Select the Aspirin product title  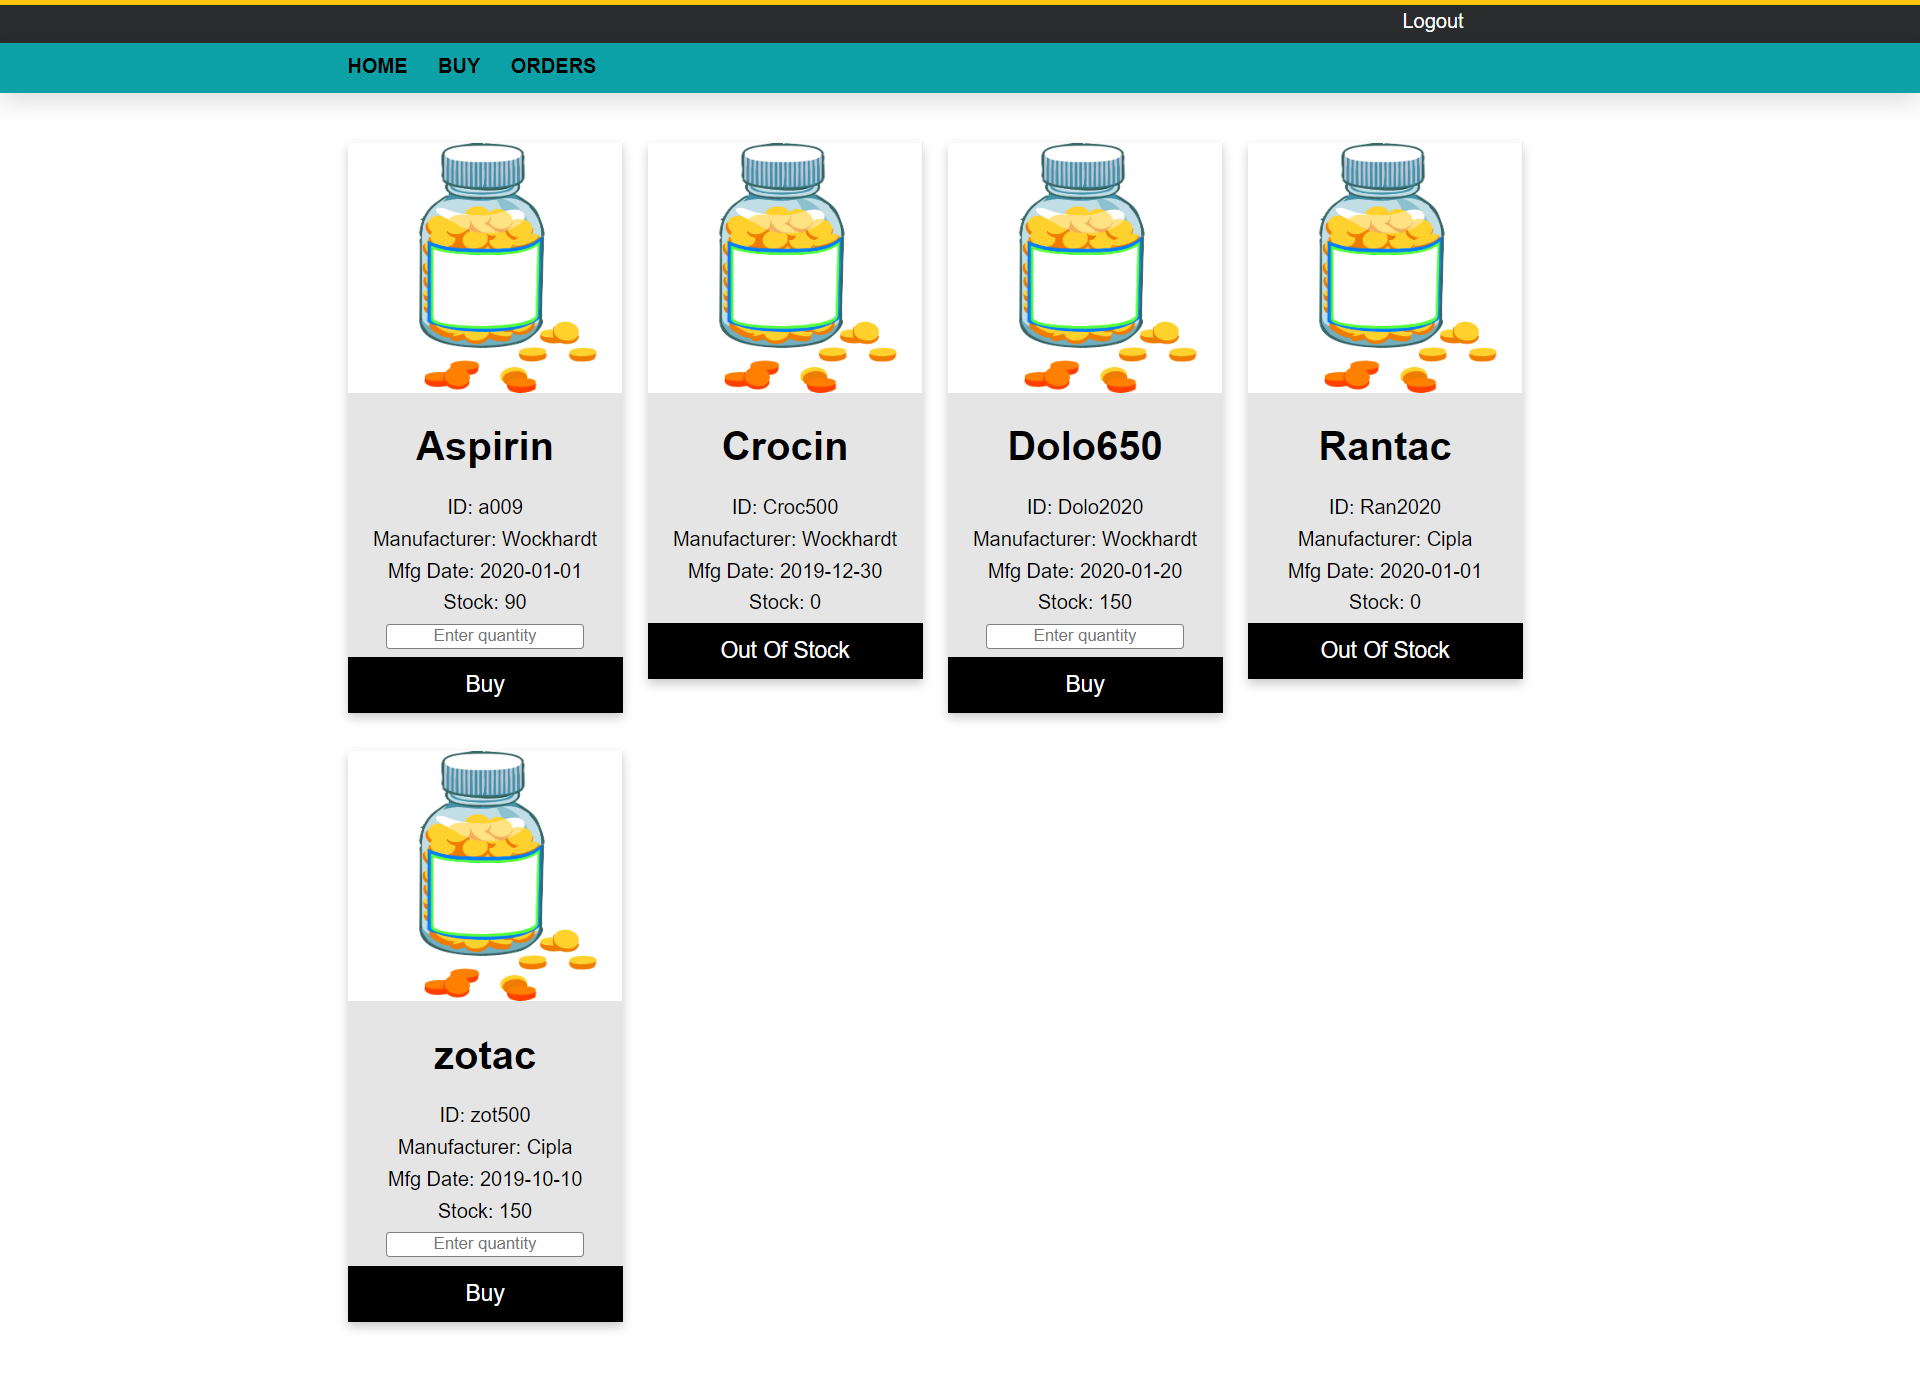click(x=484, y=447)
